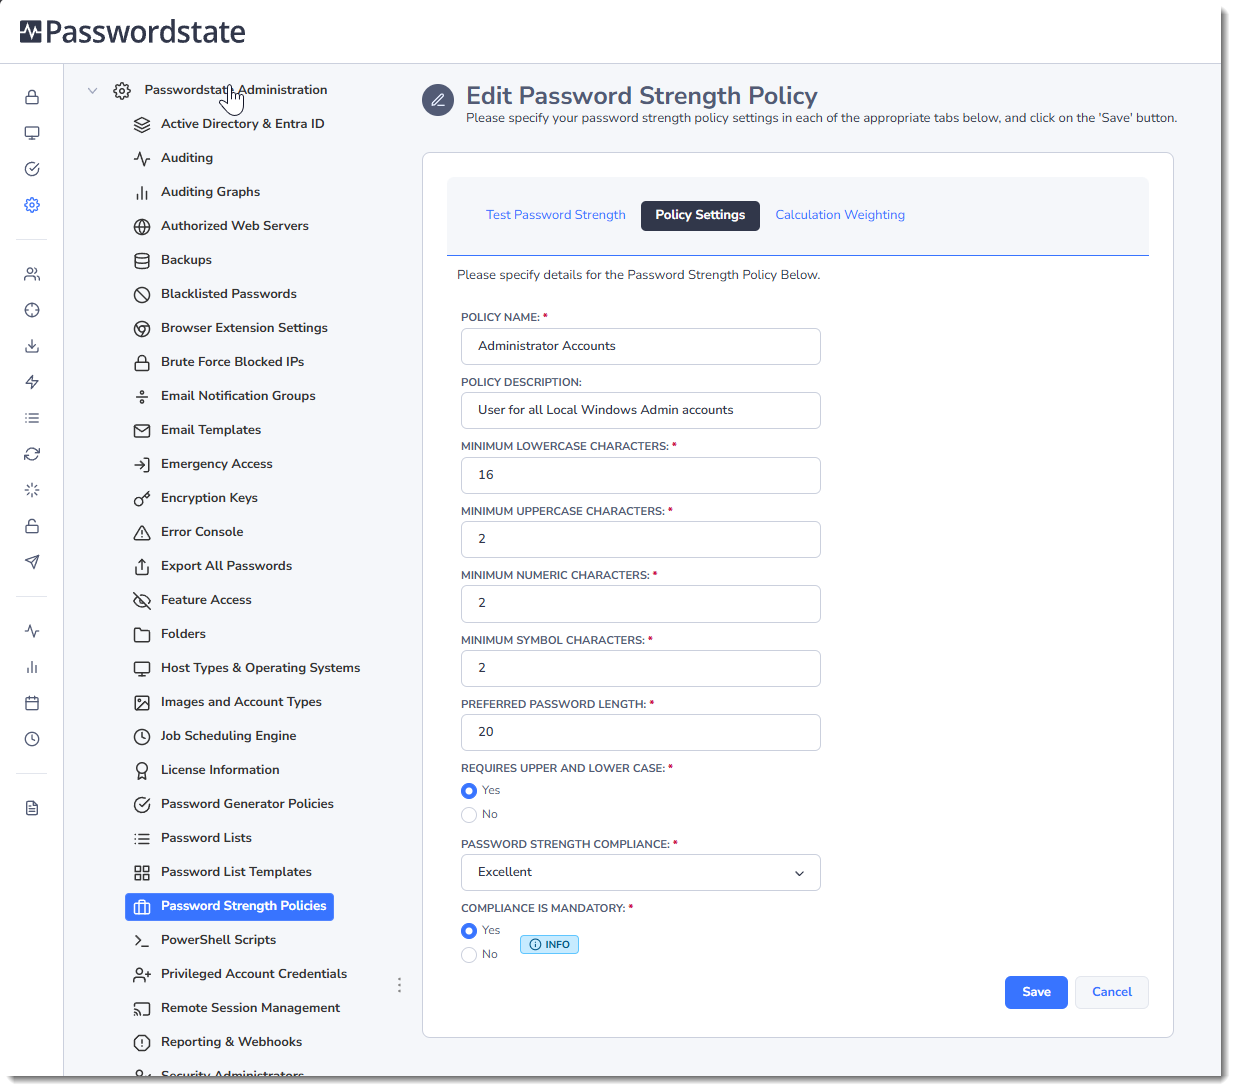Open Host Types & Operating Systems
The image size is (1236, 1091).
click(x=260, y=668)
